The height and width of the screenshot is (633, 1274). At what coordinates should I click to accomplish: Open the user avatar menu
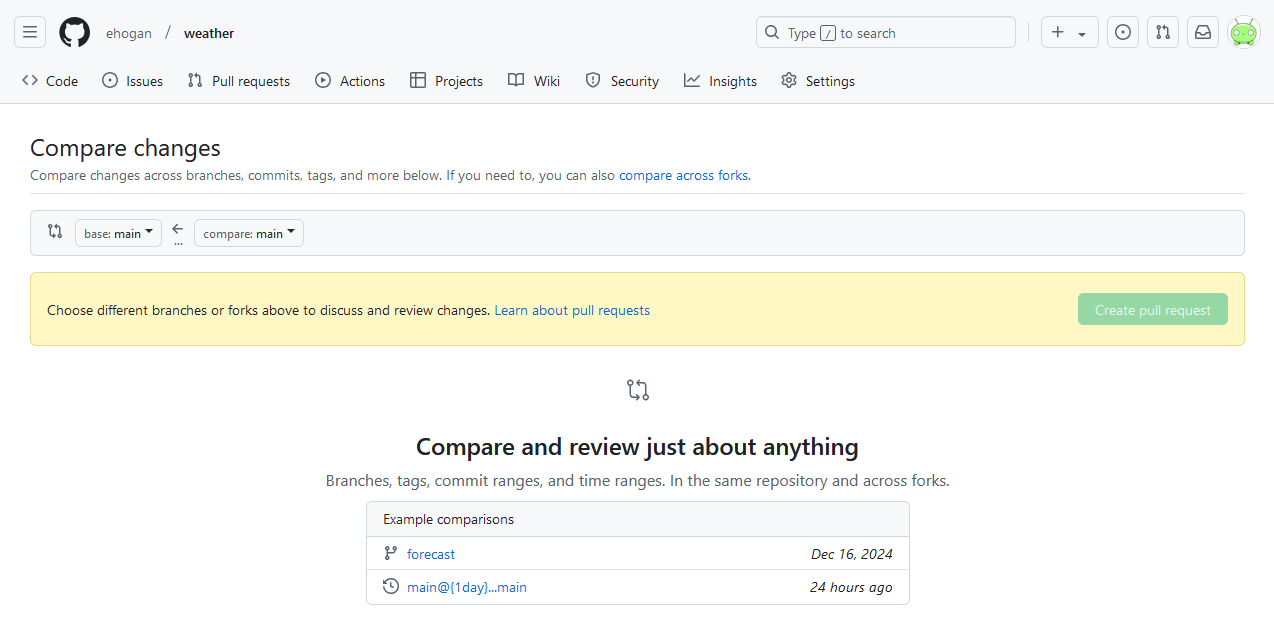(1243, 32)
